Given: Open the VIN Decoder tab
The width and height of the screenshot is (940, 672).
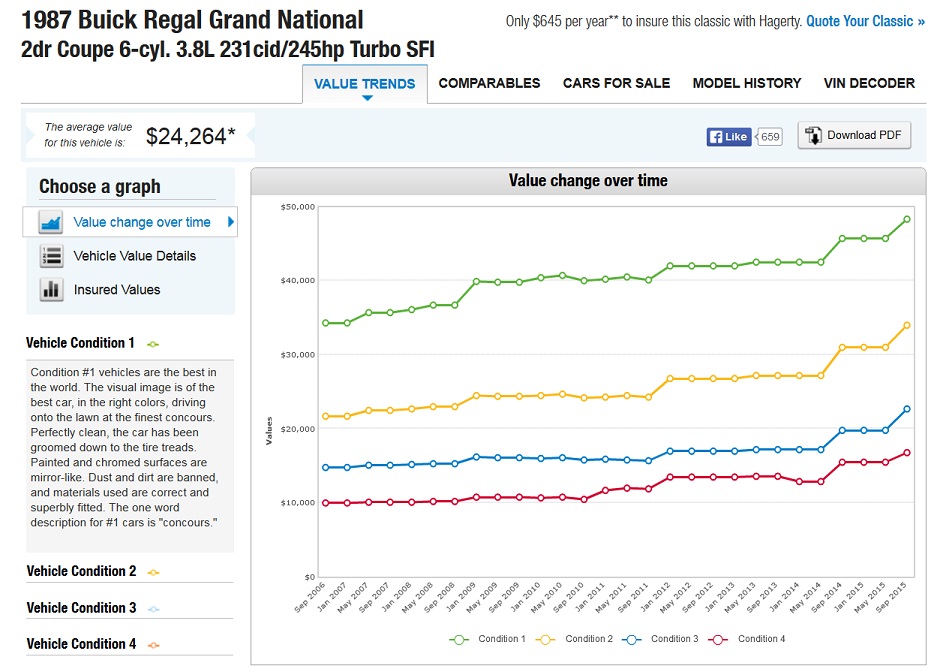Looking at the screenshot, I should (869, 83).
